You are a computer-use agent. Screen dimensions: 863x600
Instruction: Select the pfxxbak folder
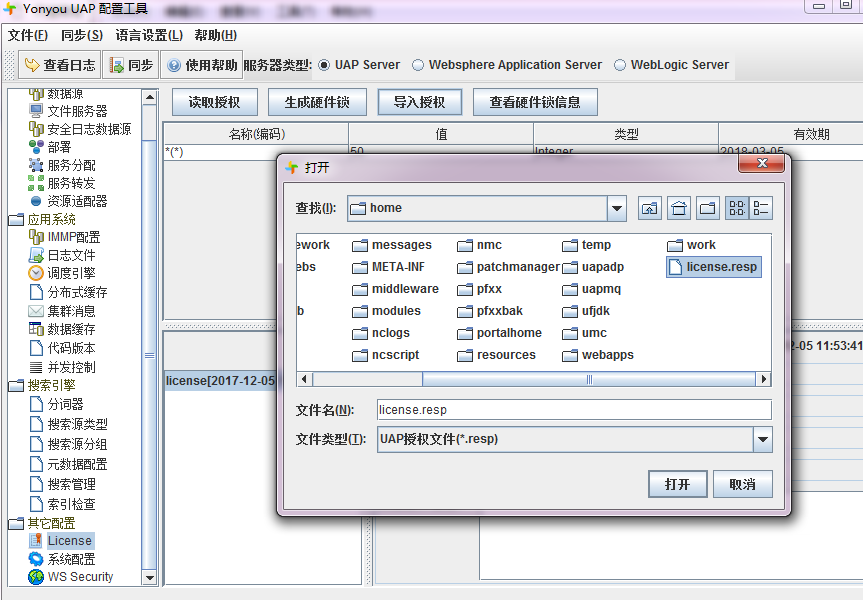pos(490,311)
